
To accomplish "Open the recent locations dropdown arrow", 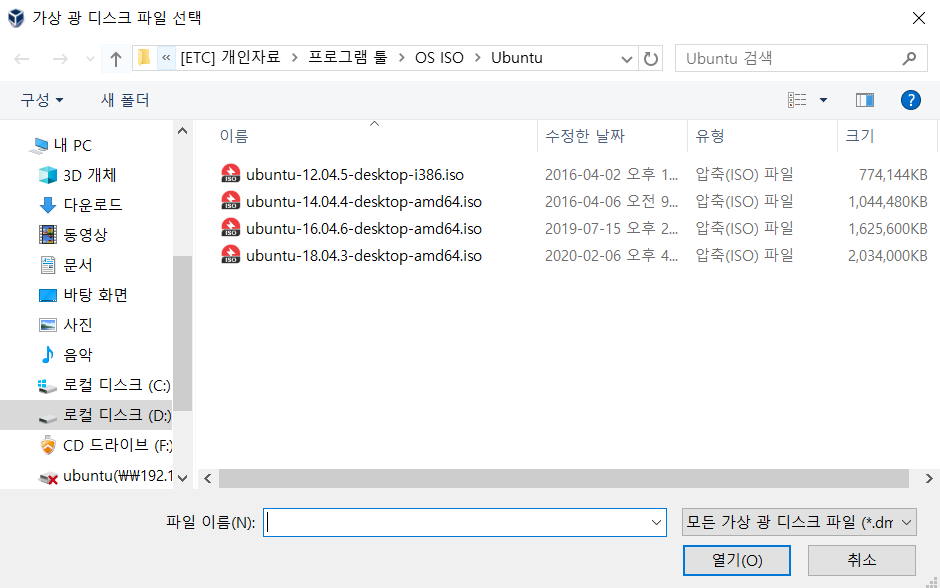I will (90, 59).
